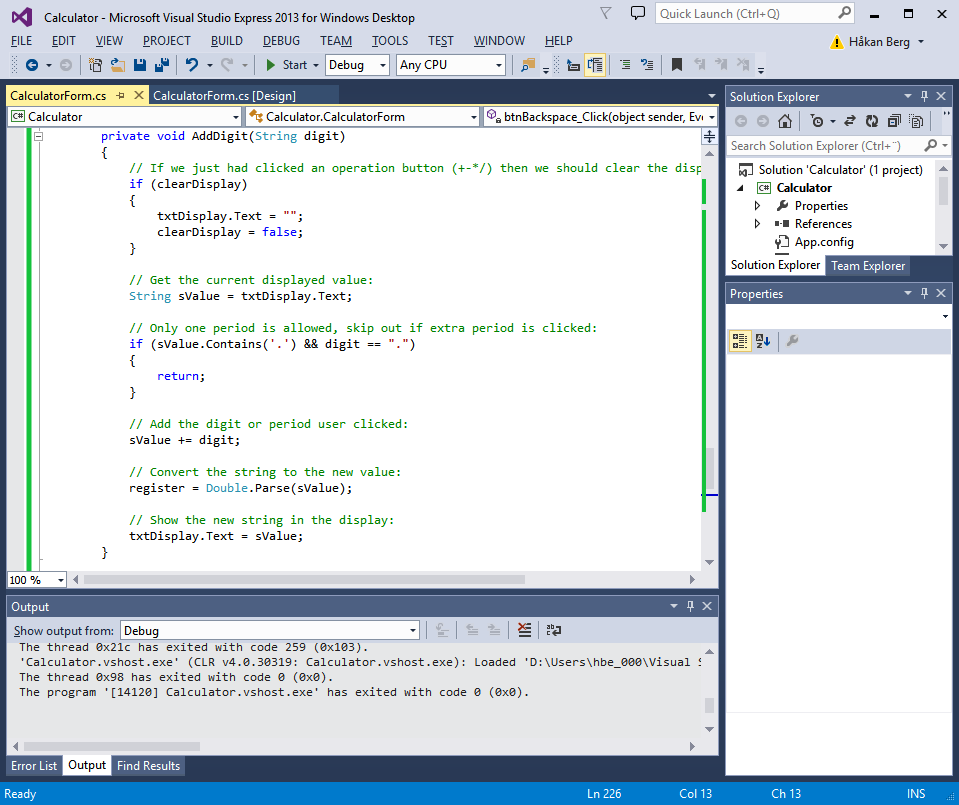
Task: Click the Output window horizontal scrollbar
Action: click(x=112, y=746)
